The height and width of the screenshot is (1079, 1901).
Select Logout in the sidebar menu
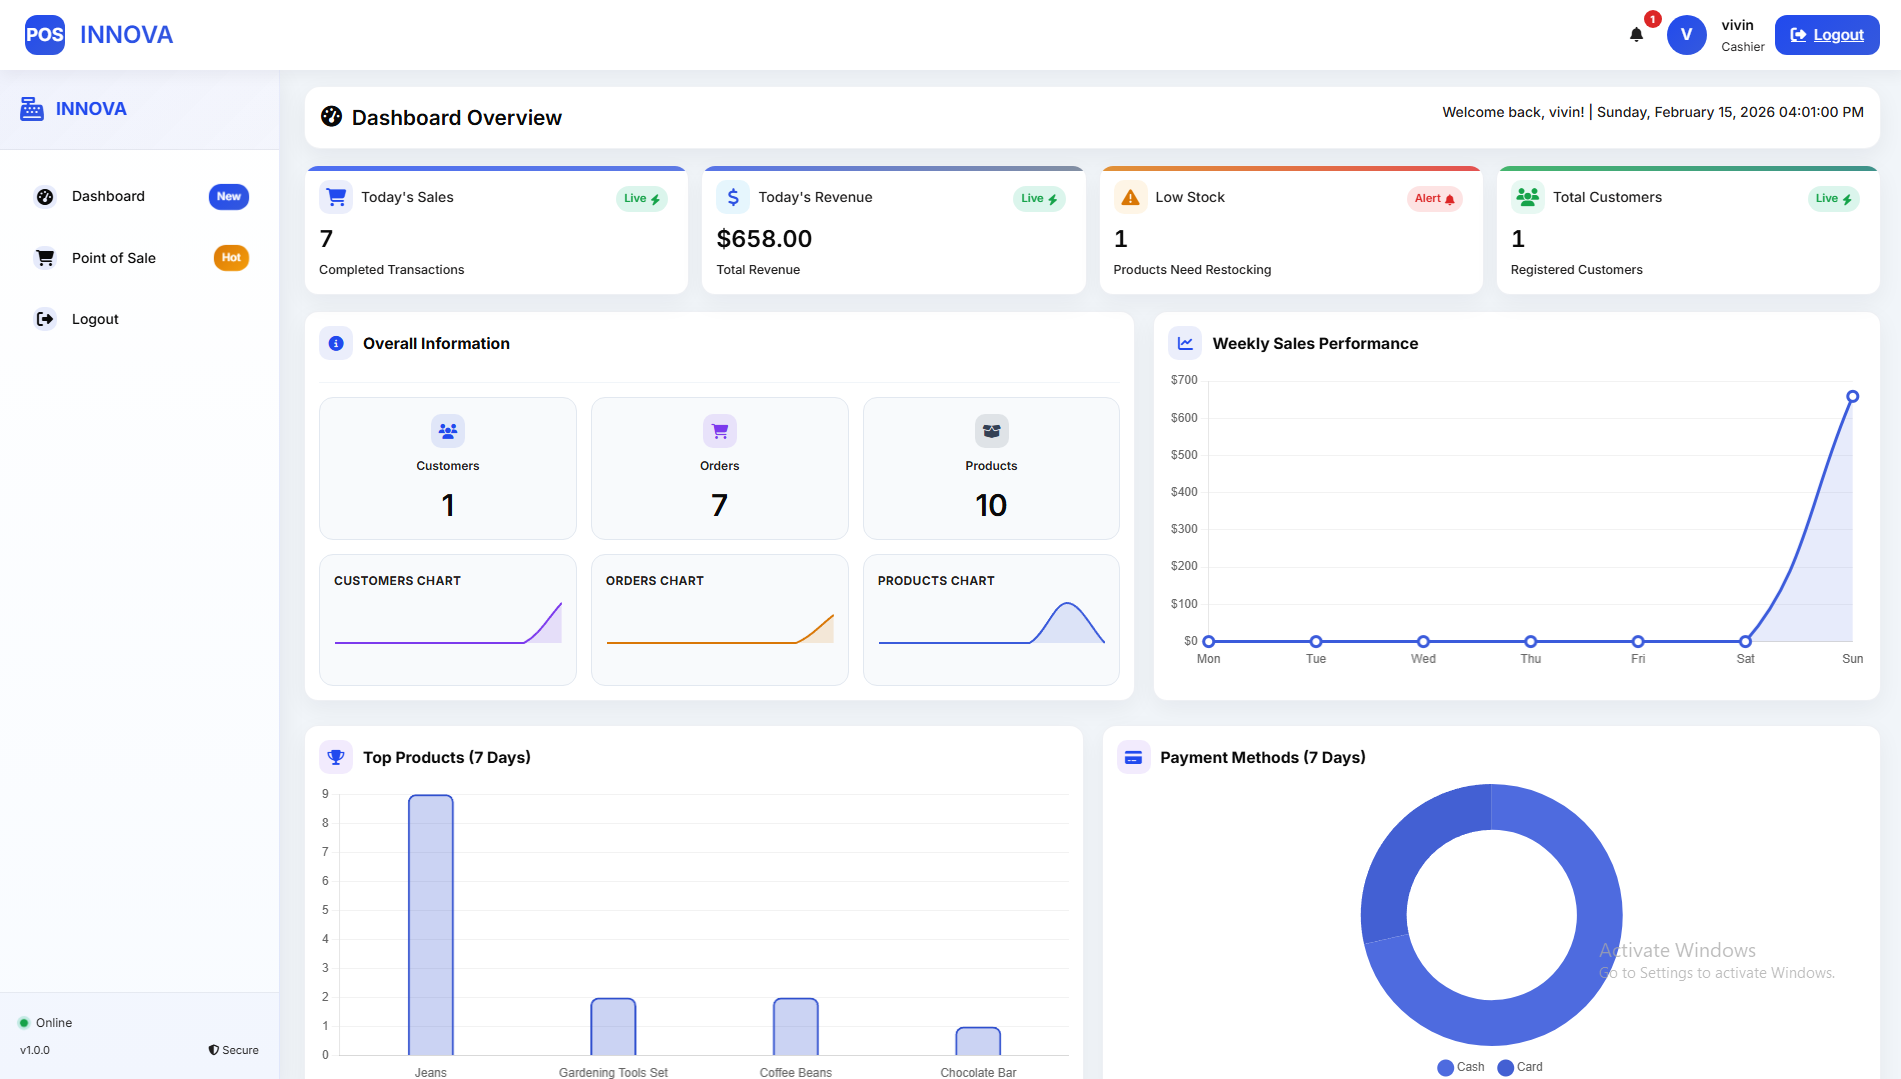[95, 319]
